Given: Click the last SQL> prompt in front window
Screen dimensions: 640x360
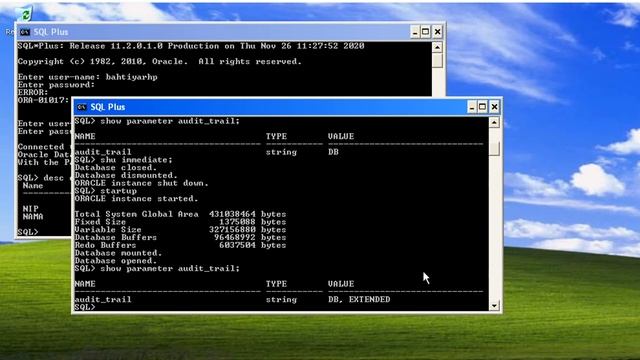Looking at the screenshot, I should click(x=84, y=307).
